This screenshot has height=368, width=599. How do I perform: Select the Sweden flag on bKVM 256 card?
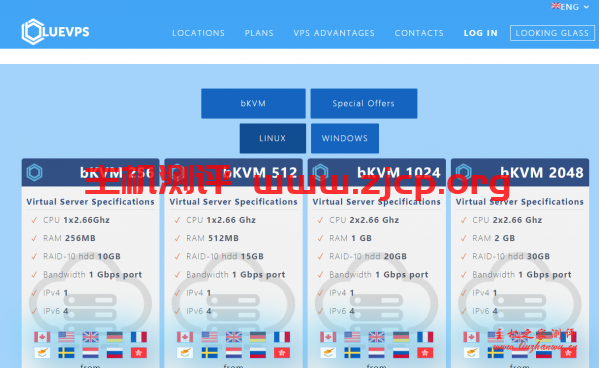click(66, 353)
